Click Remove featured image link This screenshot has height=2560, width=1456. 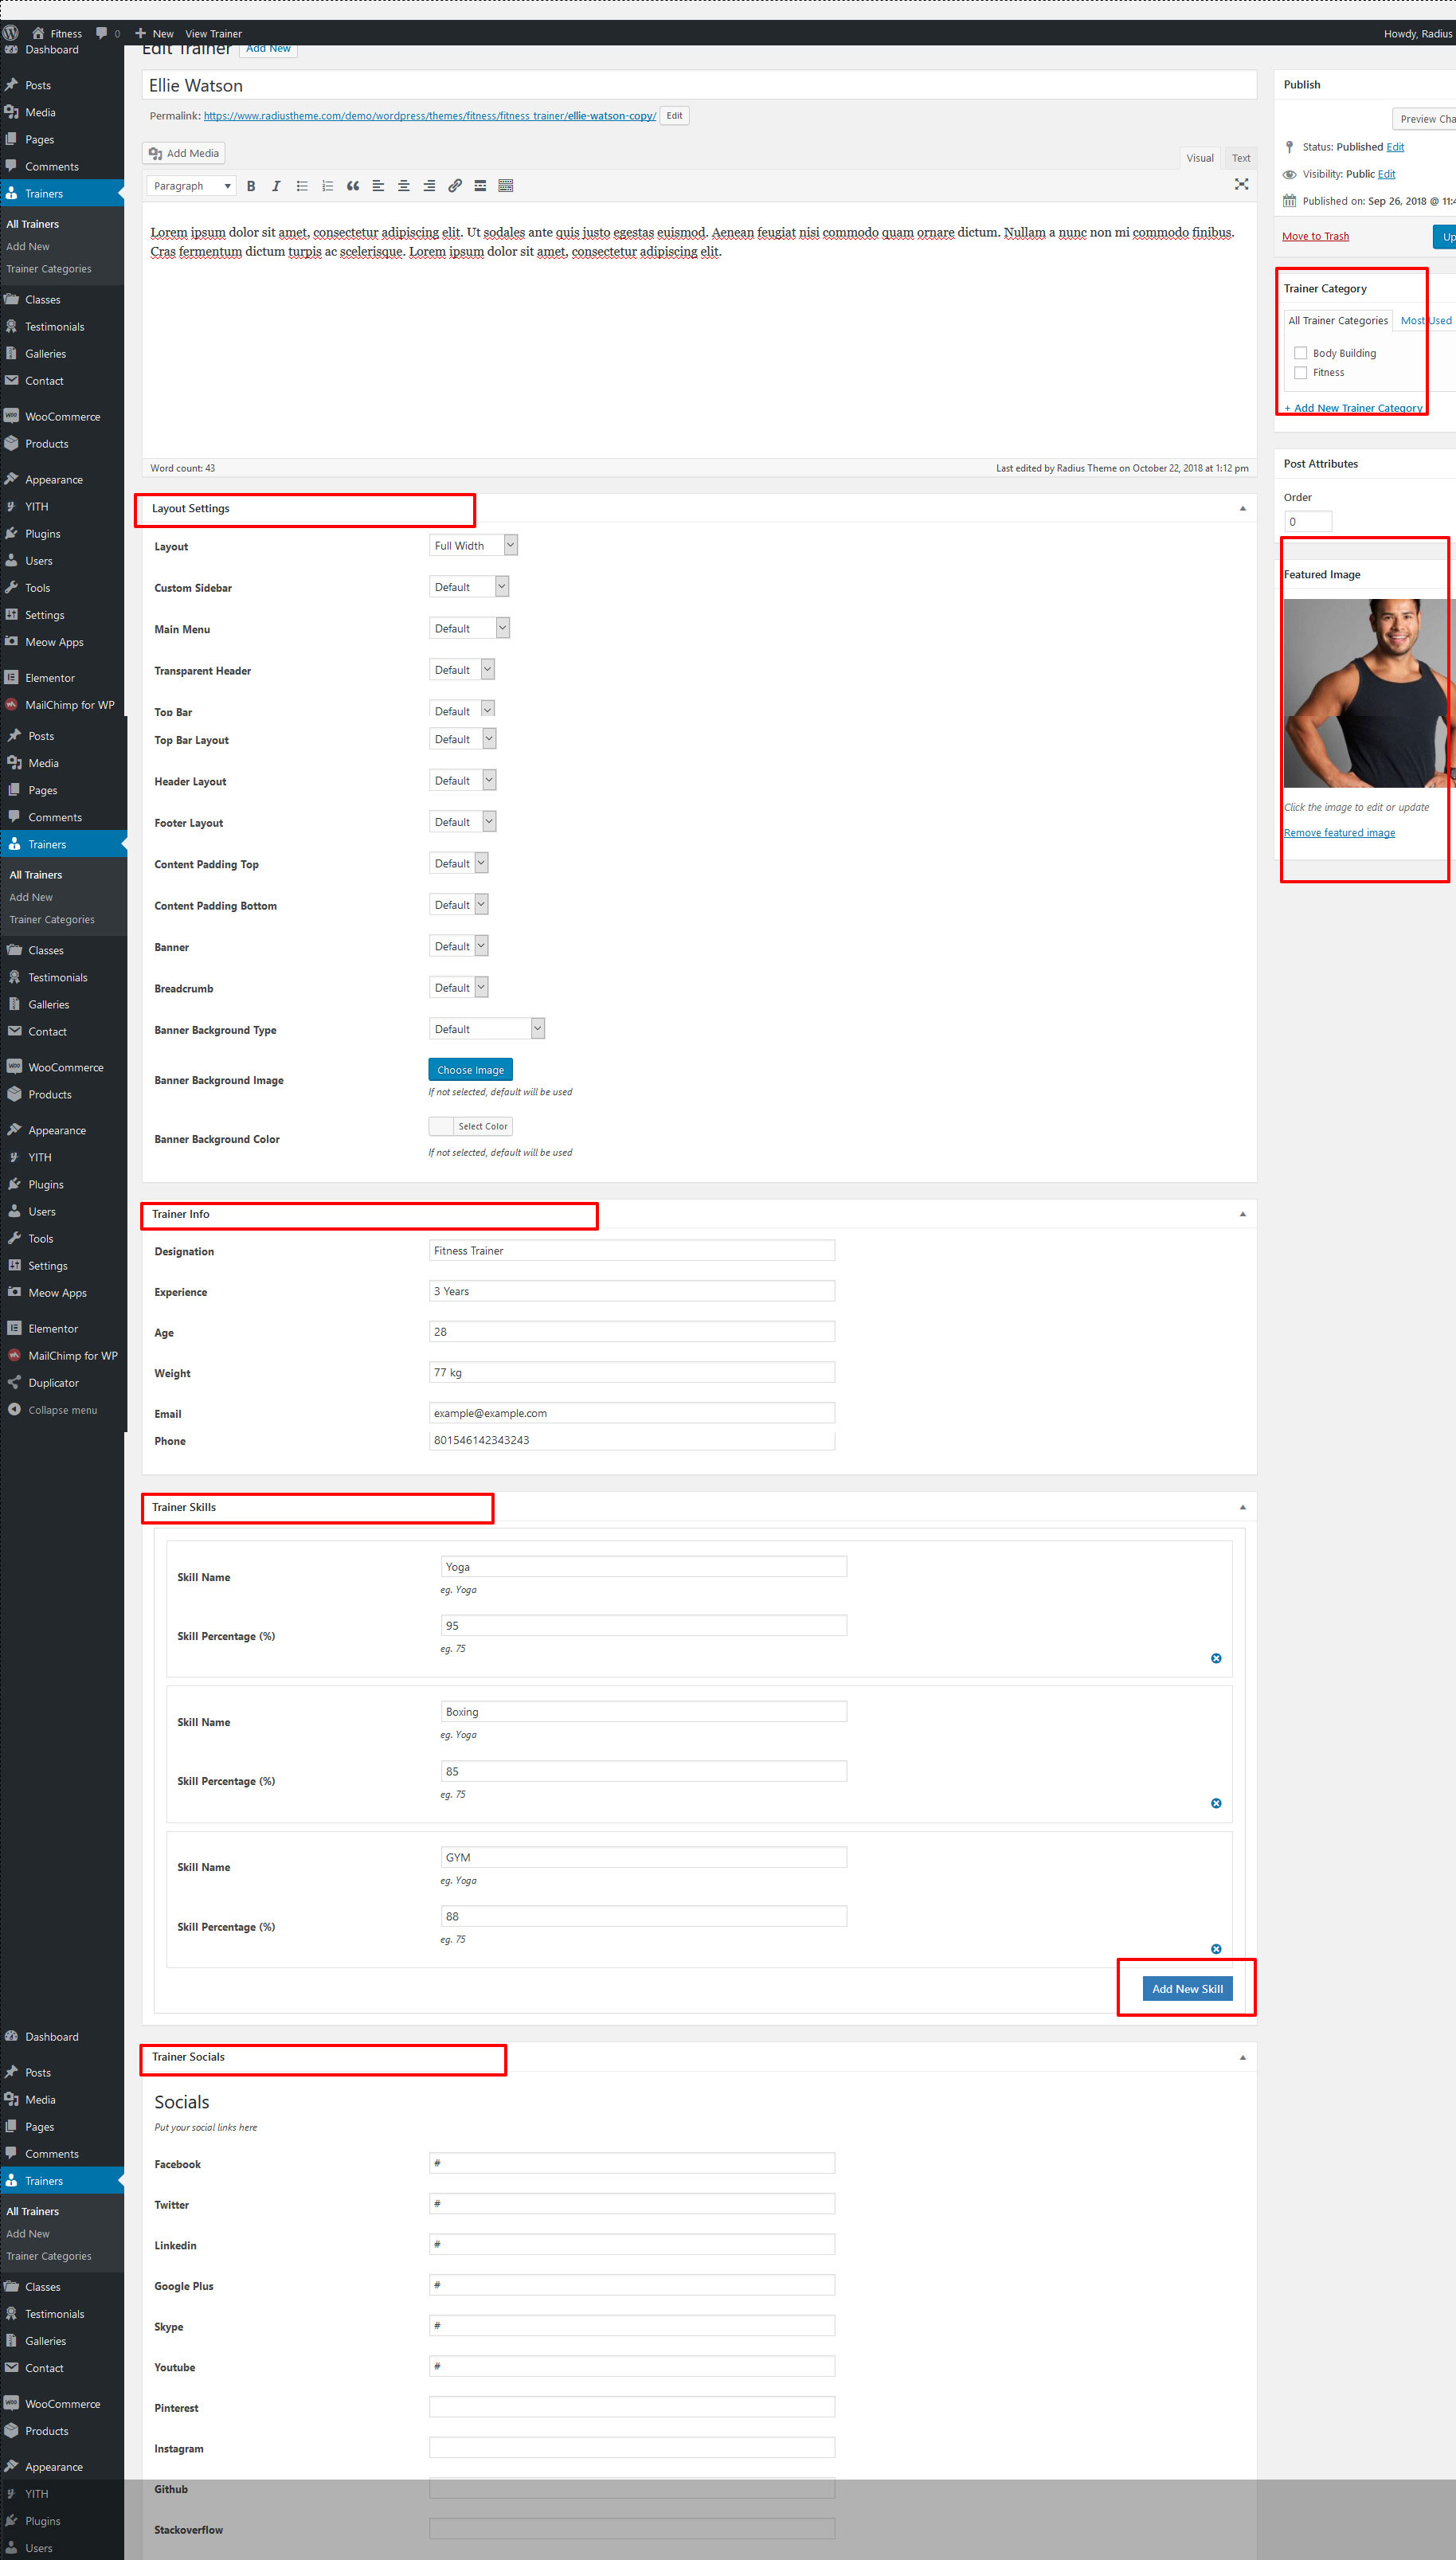pyautogui.click(x=1340, y=833)
